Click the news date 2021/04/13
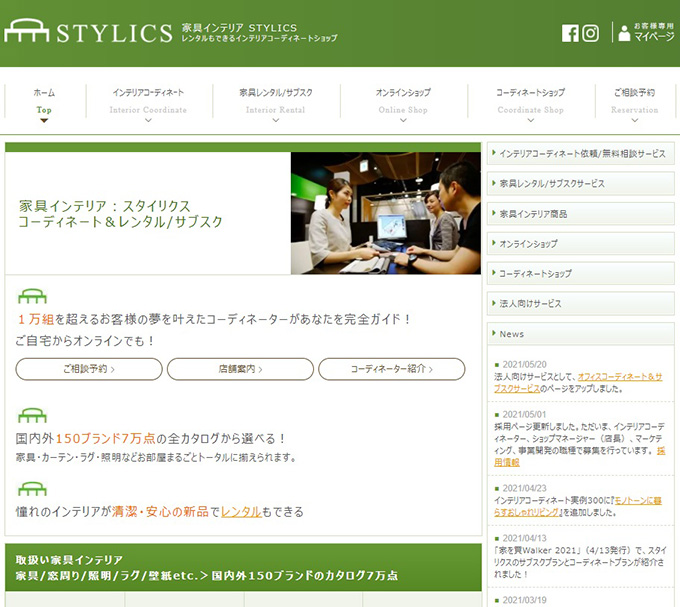The width and height of the screenshot is (680, 607). coord(524,538)
